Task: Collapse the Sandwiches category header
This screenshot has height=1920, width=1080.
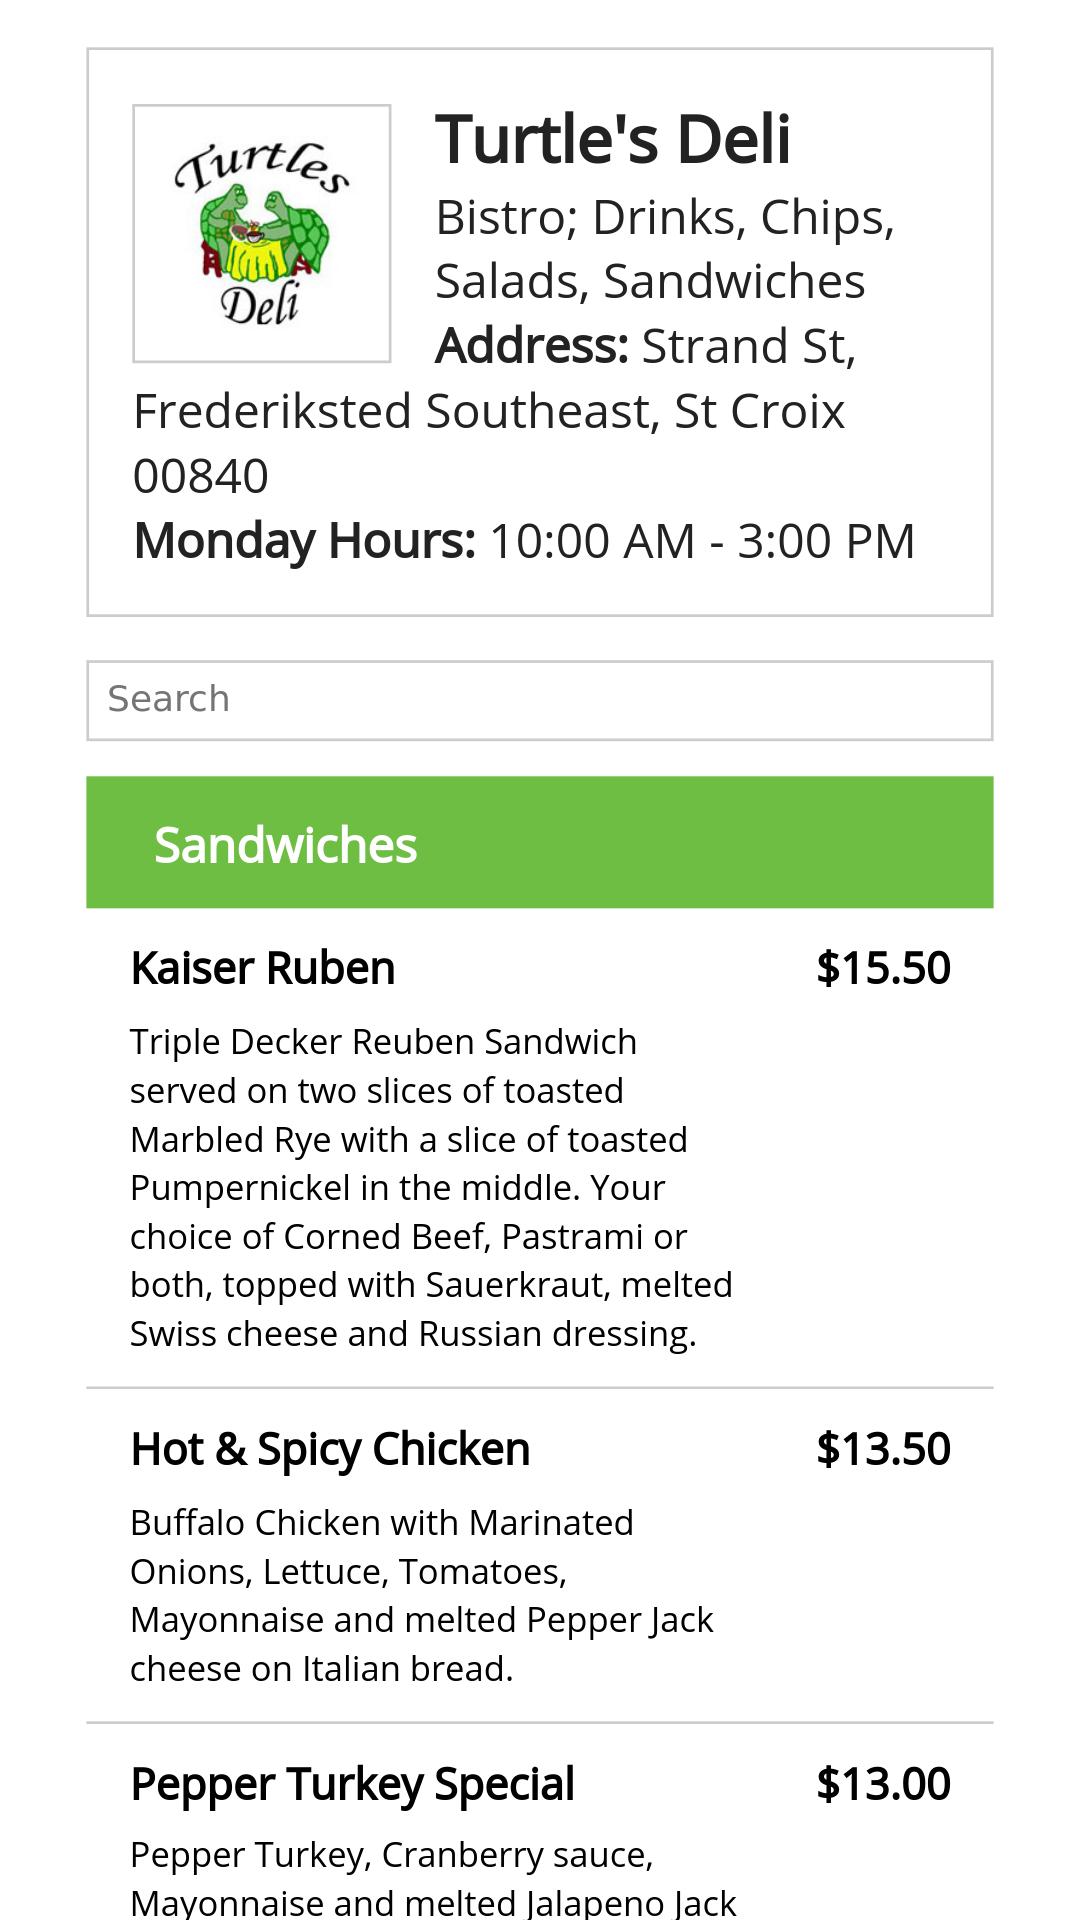Action: (540, 843)
